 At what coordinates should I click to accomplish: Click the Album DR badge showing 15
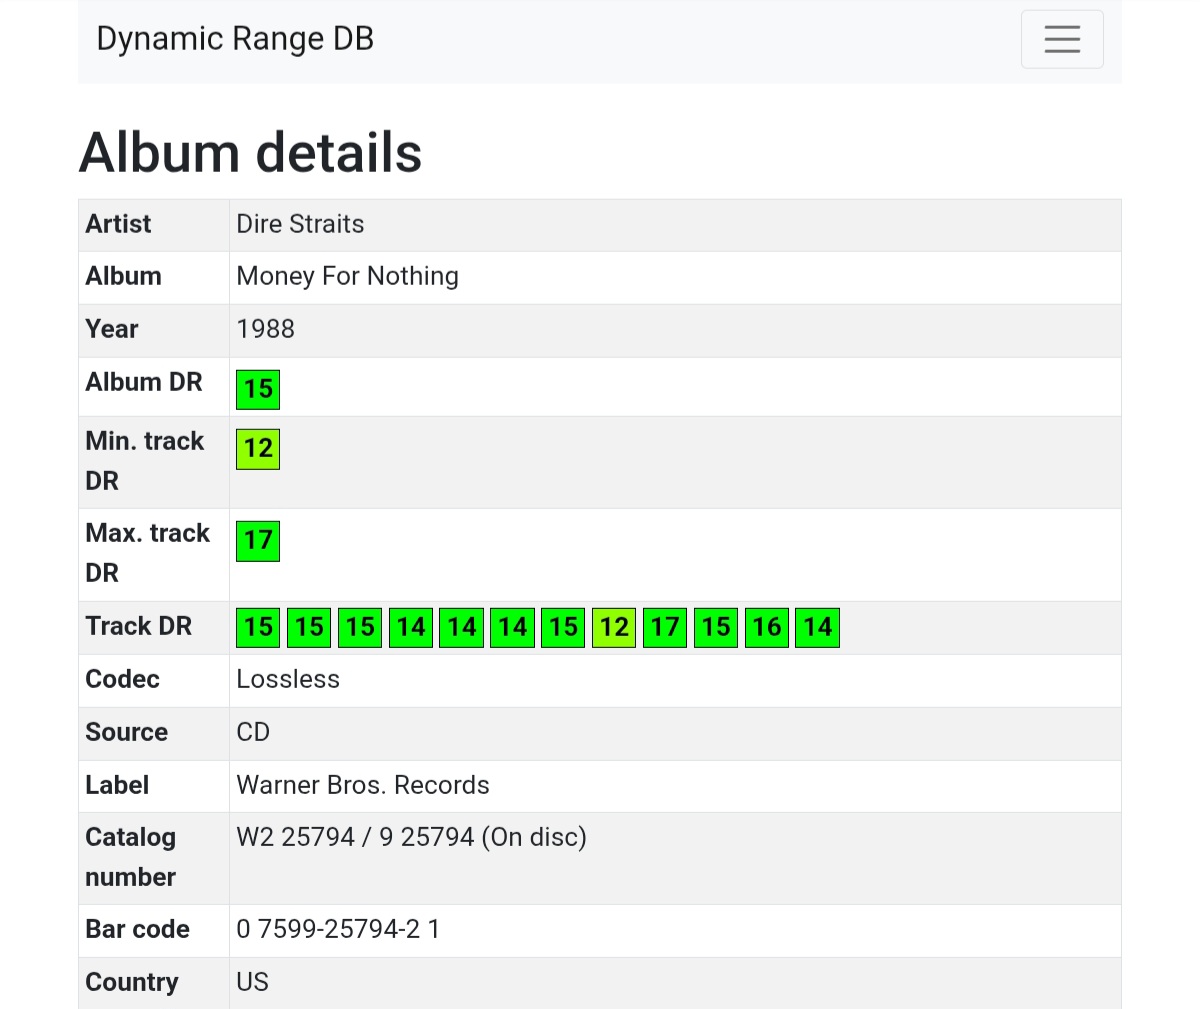258,389
